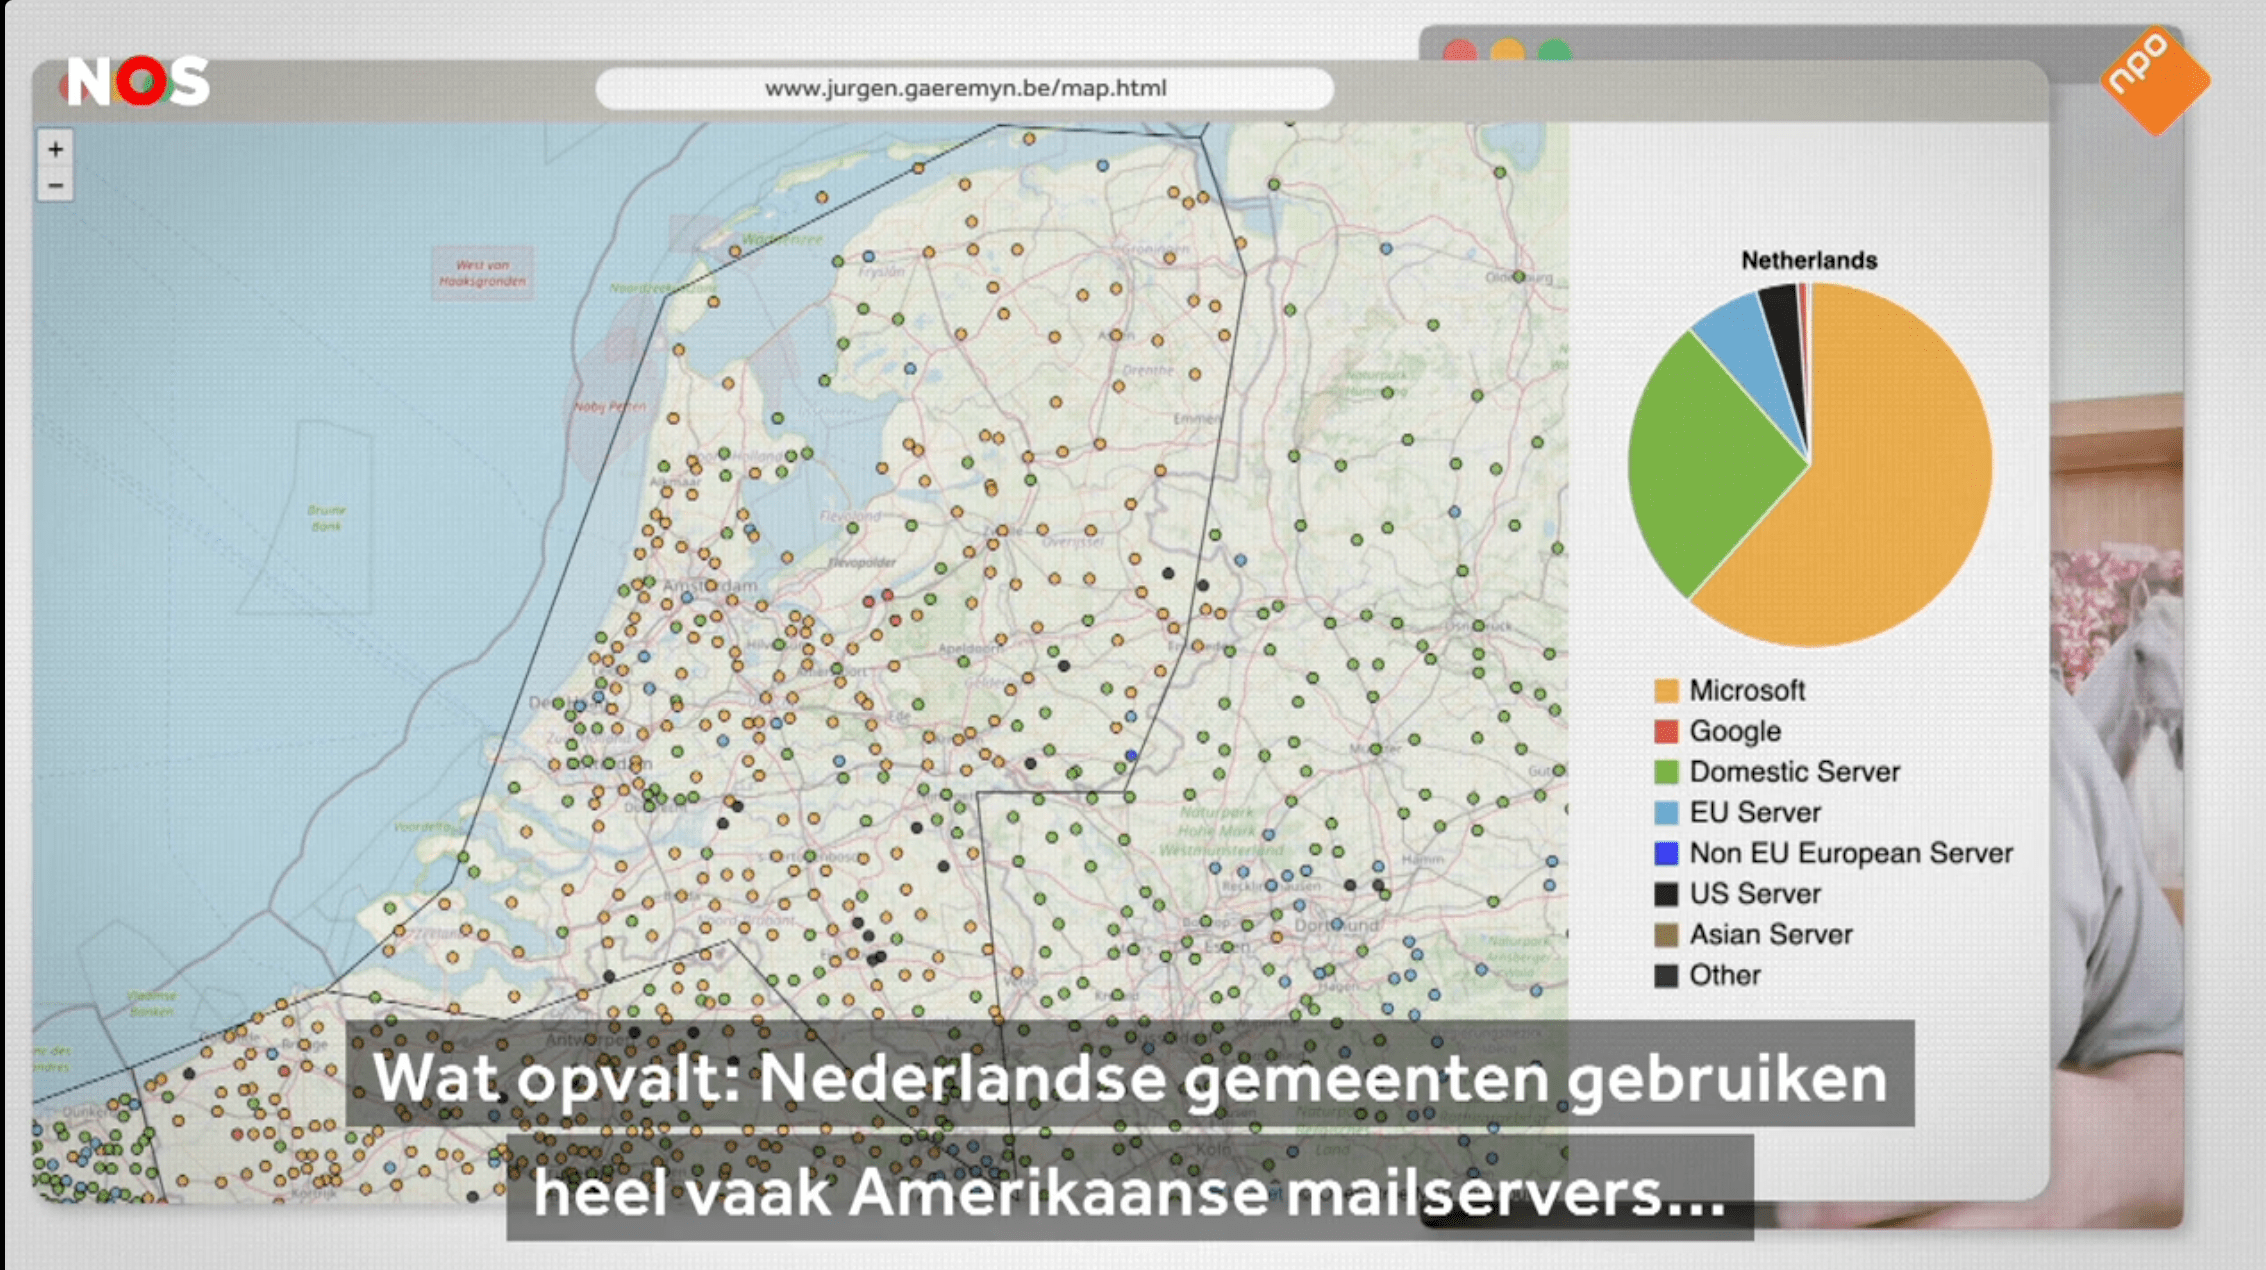Viewport: 2266px width, 1270px height.
Task: Select the US Server legend label
Action: coord(1755,893)
